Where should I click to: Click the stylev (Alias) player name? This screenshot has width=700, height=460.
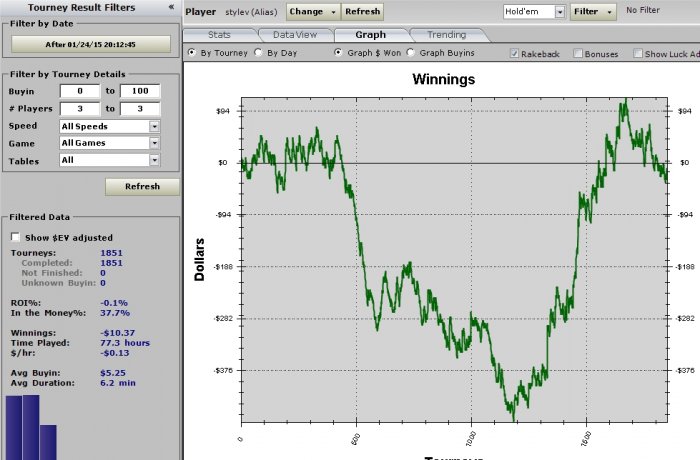coord(251,12)
